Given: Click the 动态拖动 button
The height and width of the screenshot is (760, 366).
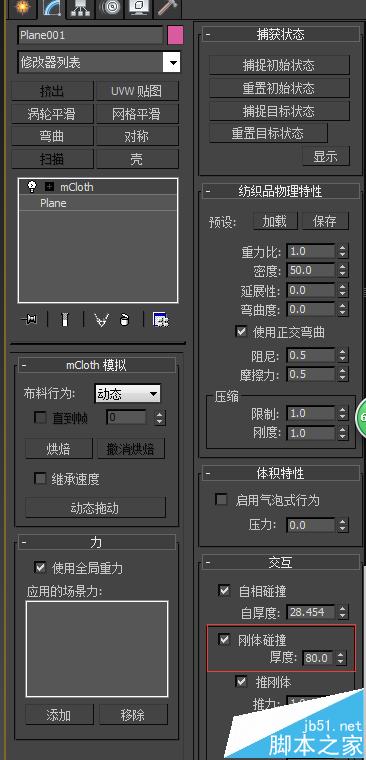Looking at the screenshot, I should pos(95,508).
